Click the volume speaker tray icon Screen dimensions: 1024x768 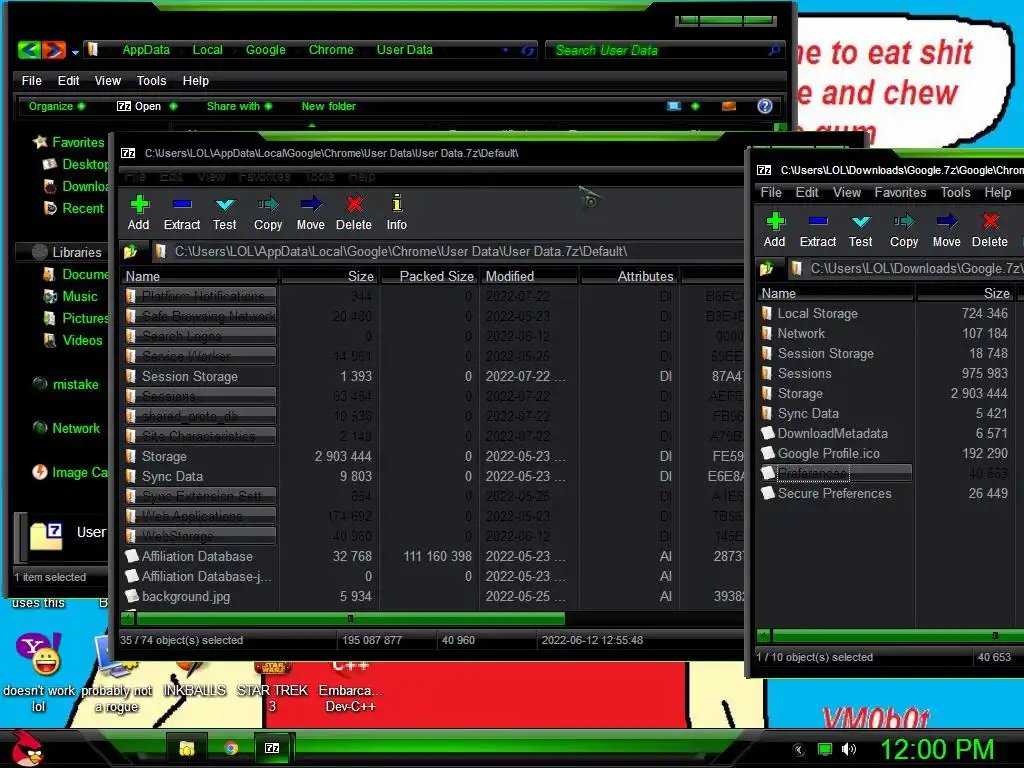848,749
